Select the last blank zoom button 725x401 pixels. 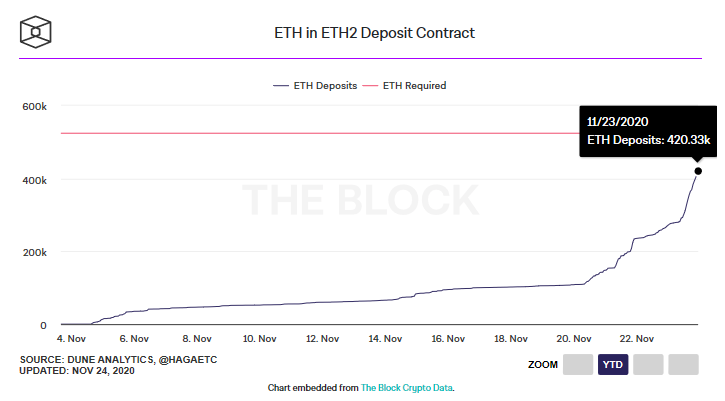(683, 364)
